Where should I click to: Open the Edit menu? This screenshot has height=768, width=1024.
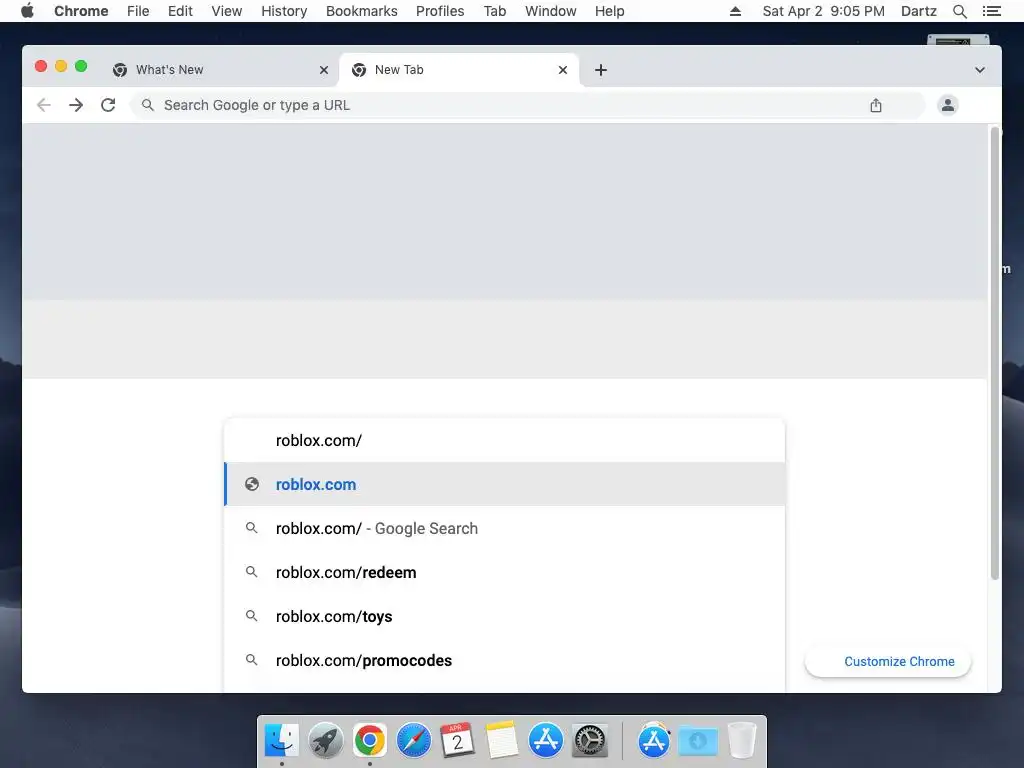pyautogui.click(x=180, y=11)
